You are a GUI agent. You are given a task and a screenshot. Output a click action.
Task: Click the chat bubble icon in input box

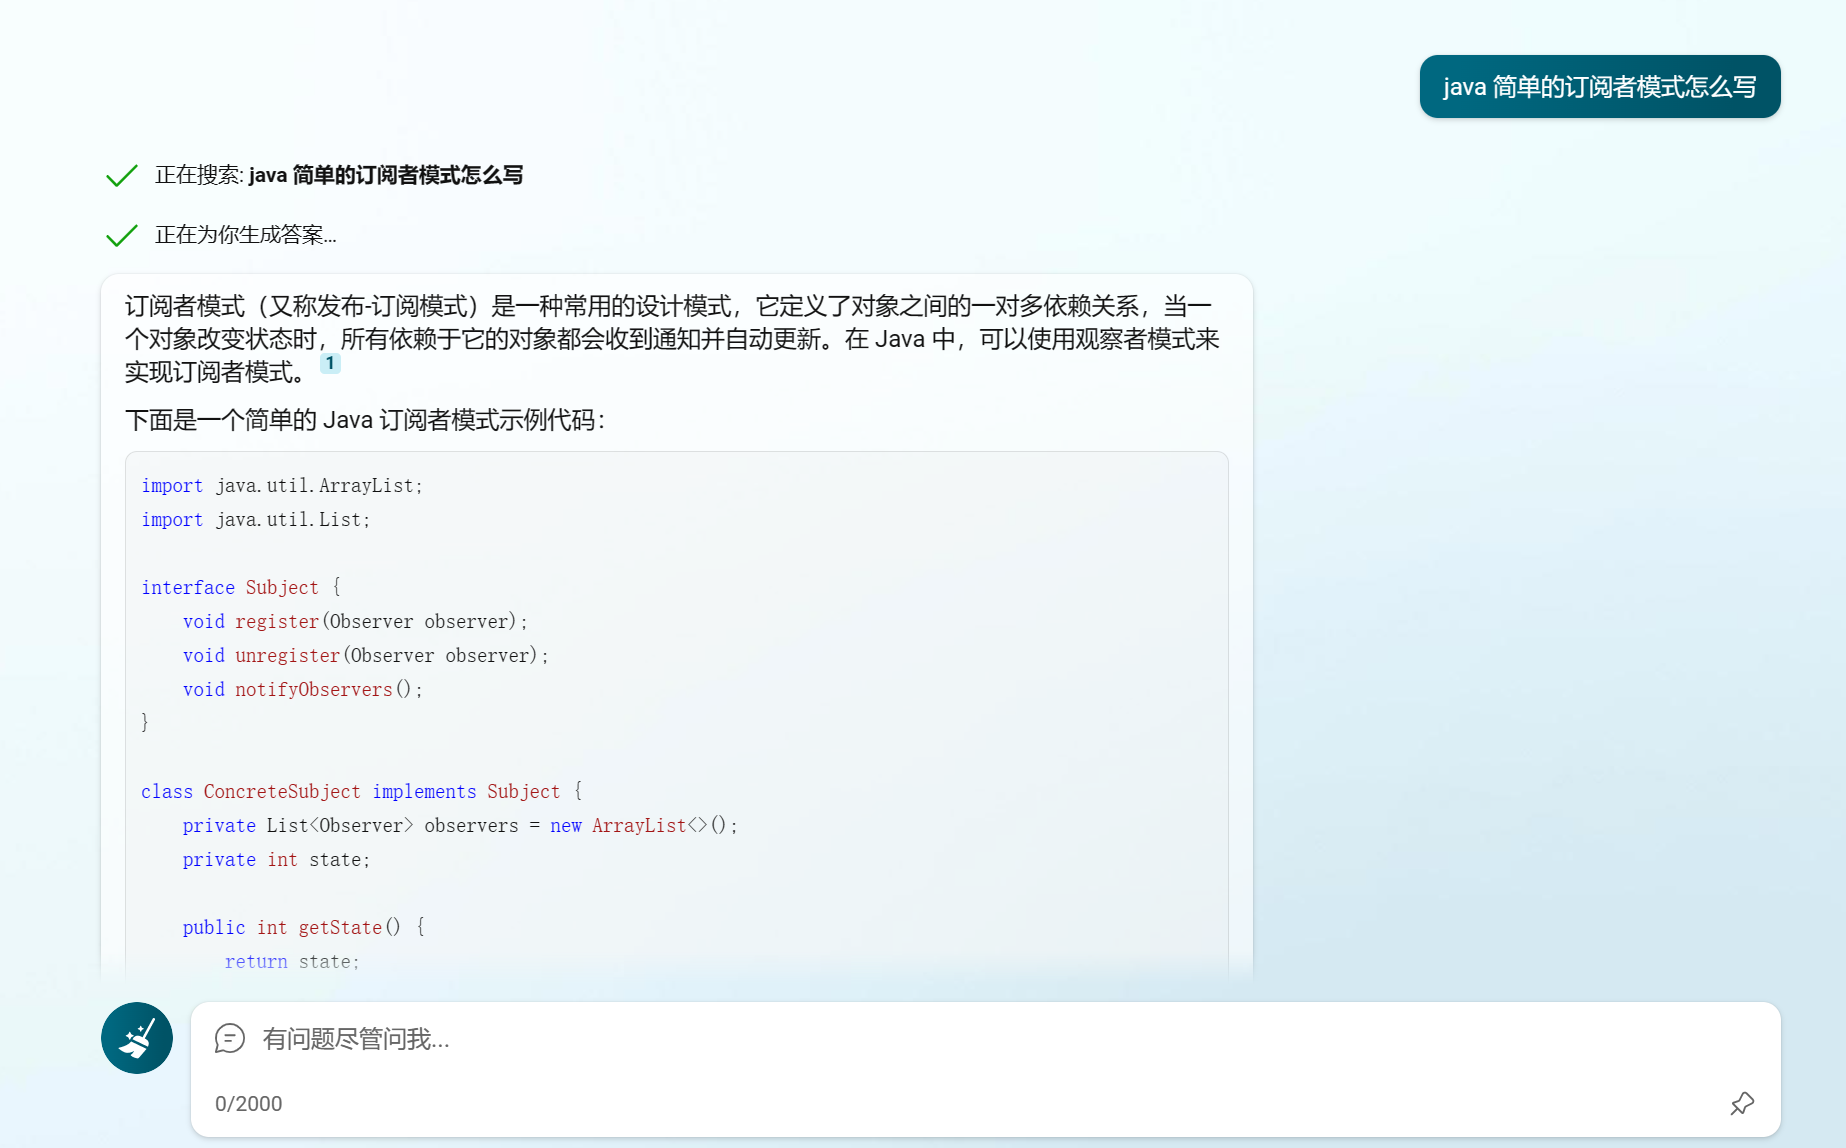point(230,1039)
